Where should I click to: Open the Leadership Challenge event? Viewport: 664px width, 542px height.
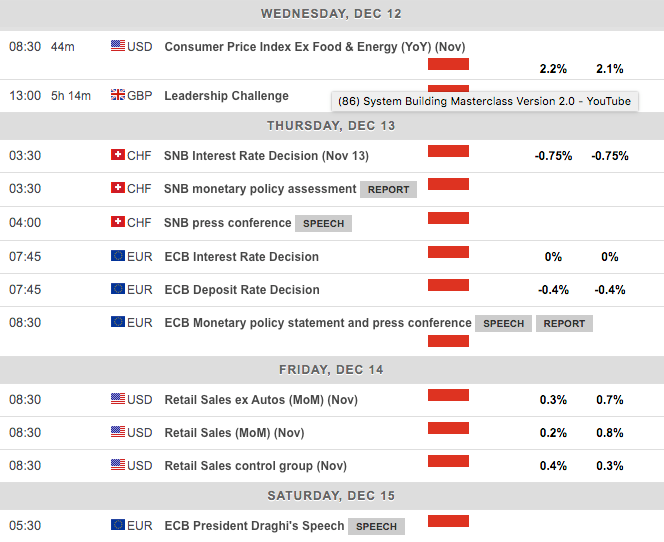pyautogui.click(x=226, y=96)
